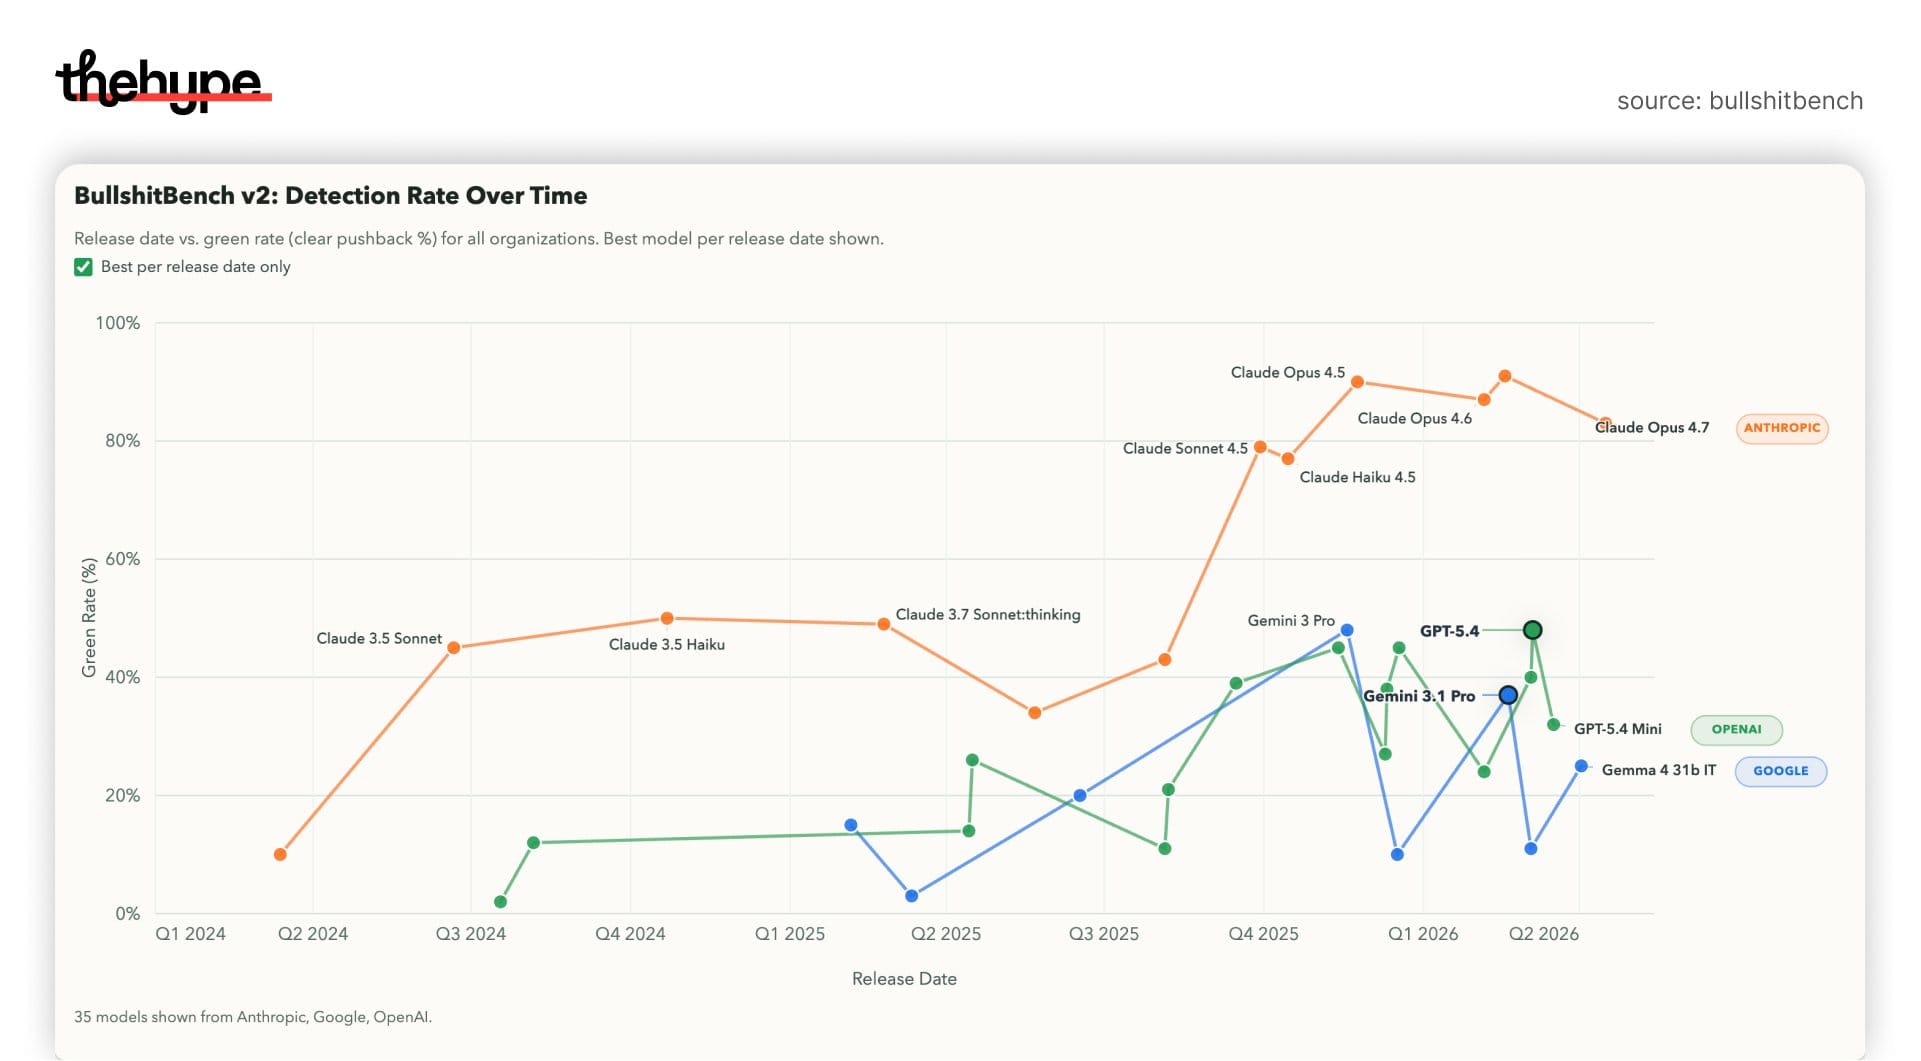The height and width of the screenshot is (1061, 1921).
Task: Click the 'Q1 2025' axis label
Action: 790,934
